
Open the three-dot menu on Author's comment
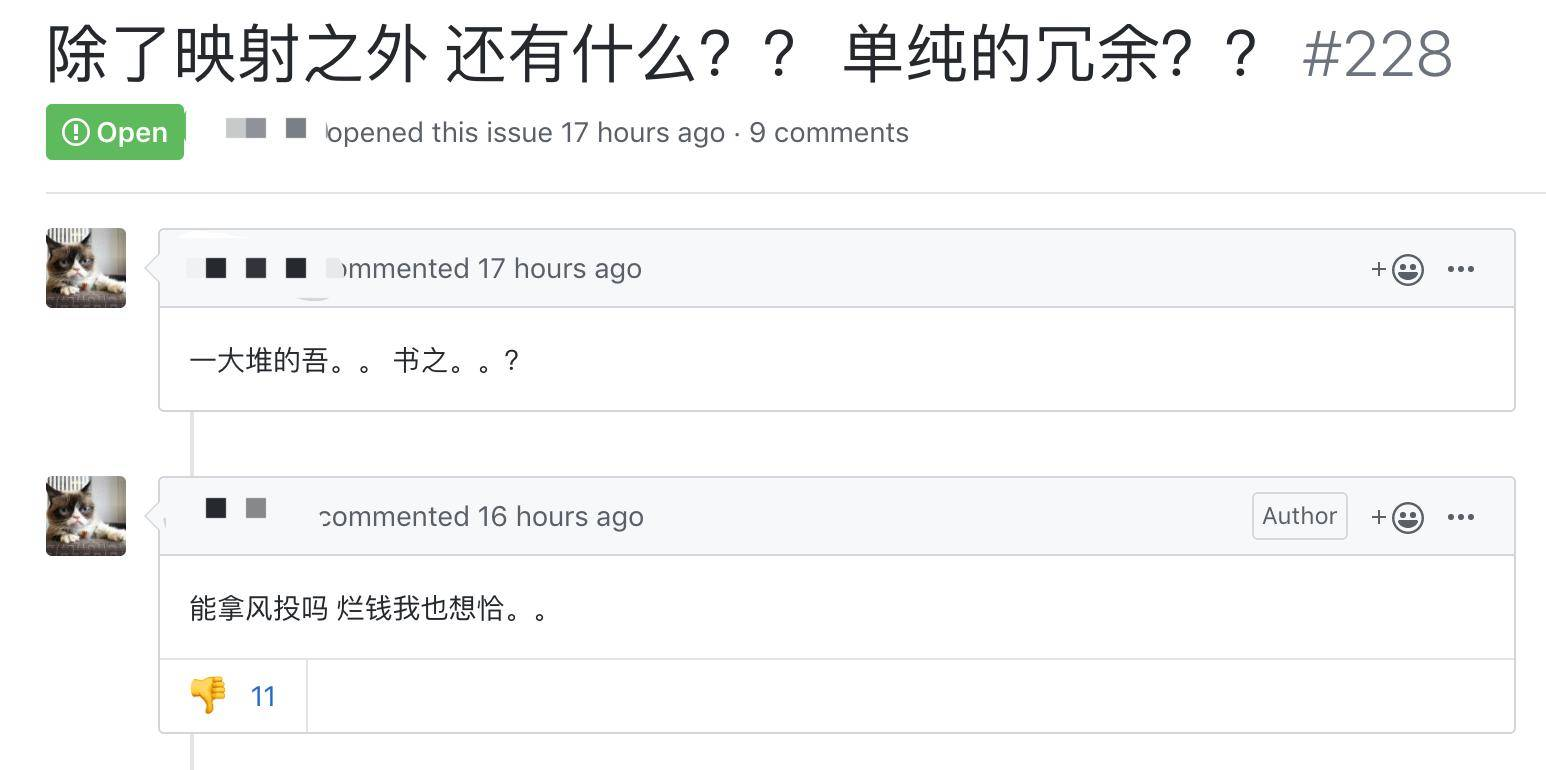1460,517
